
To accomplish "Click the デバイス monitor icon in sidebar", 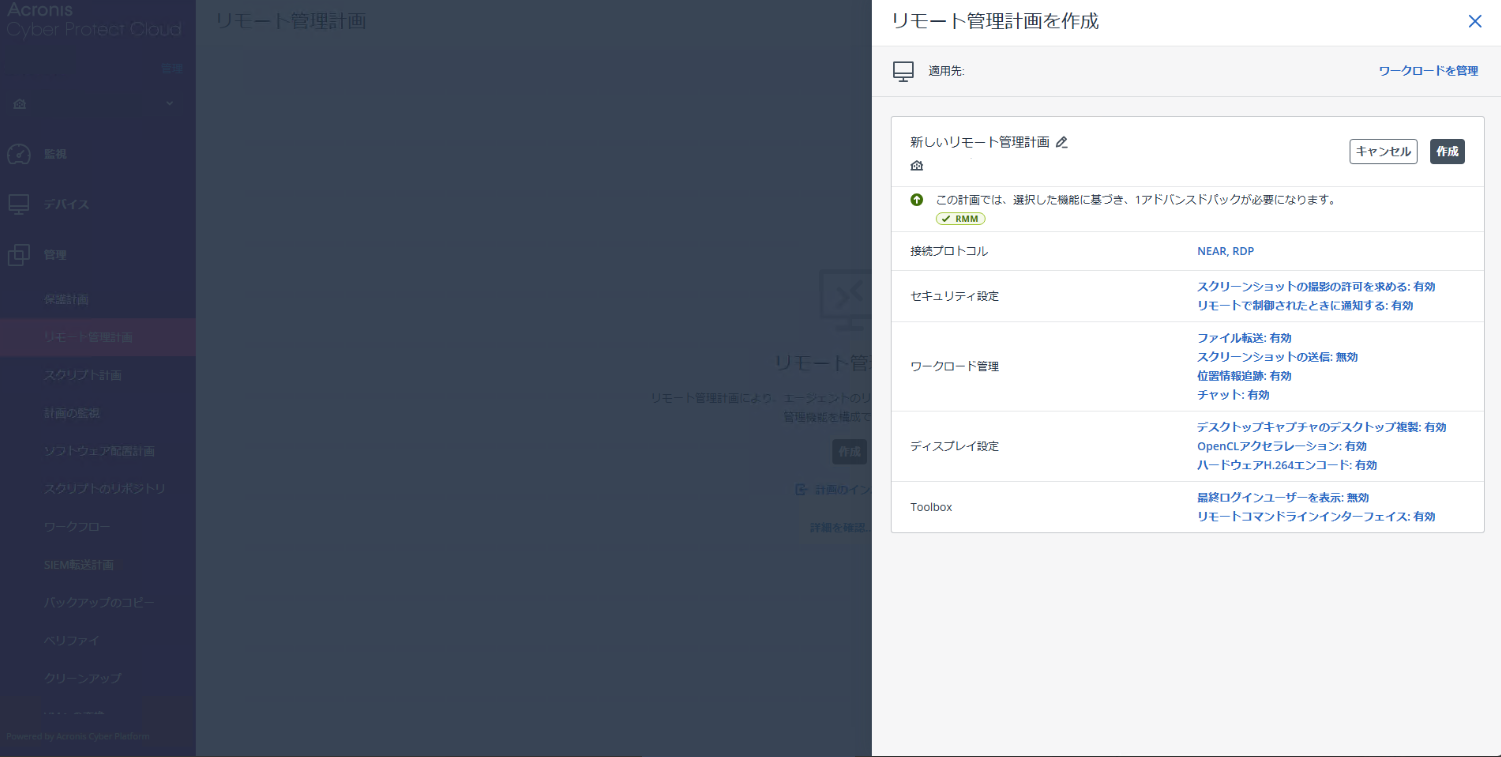I will click(x=18, y=204).
